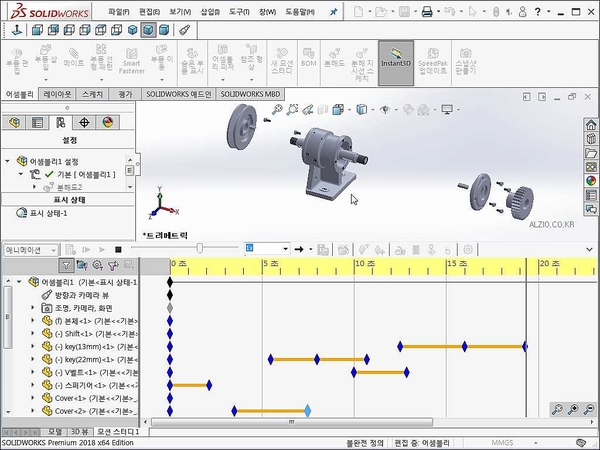Switch to the SOLIDWORKS MBD tab

(x=250, y=94)
